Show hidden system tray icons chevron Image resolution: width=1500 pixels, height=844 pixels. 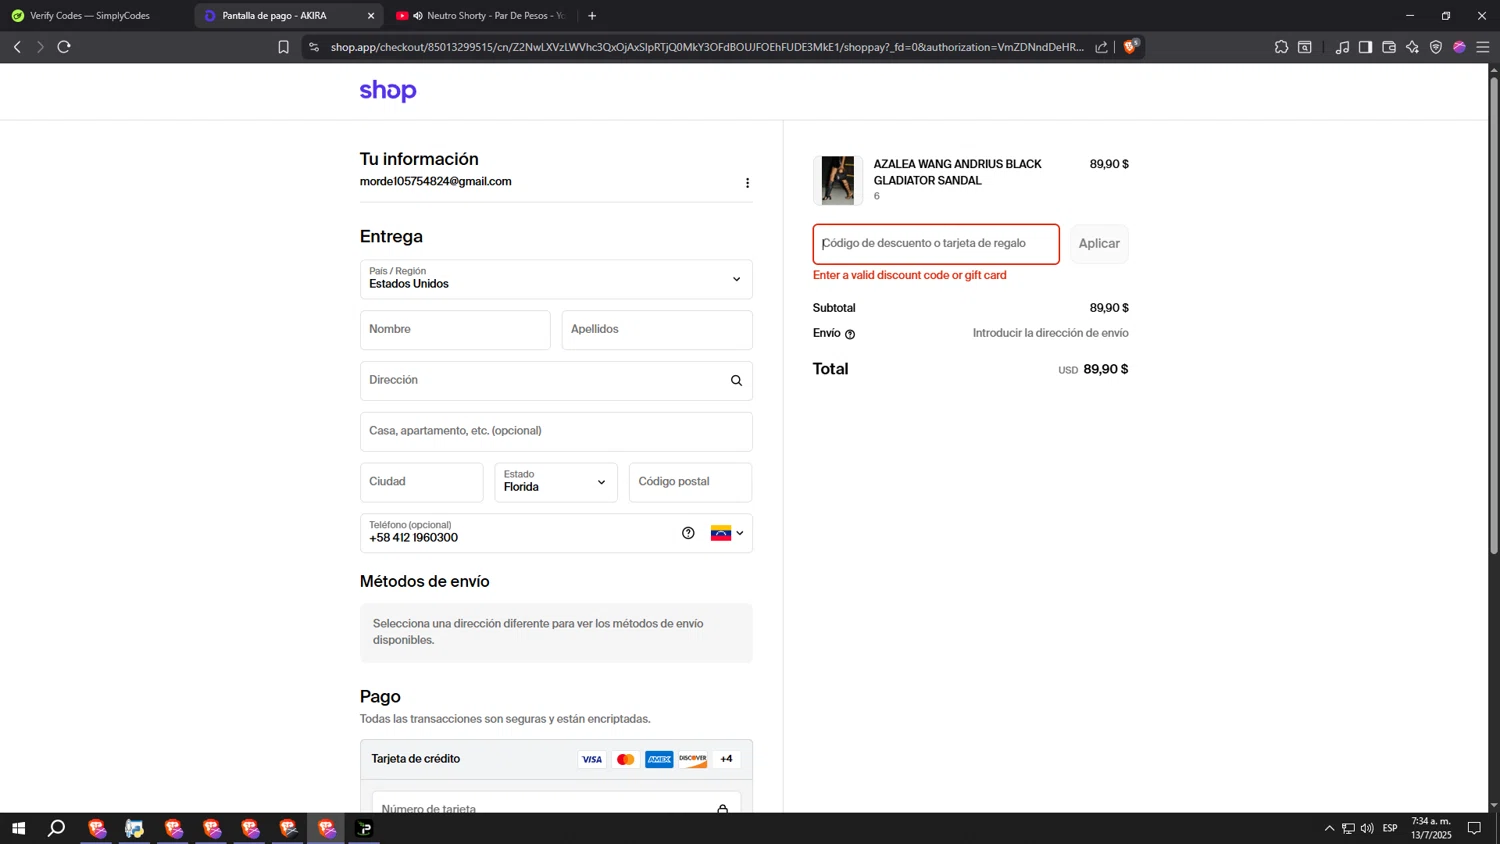click(x=1329, y=828)
